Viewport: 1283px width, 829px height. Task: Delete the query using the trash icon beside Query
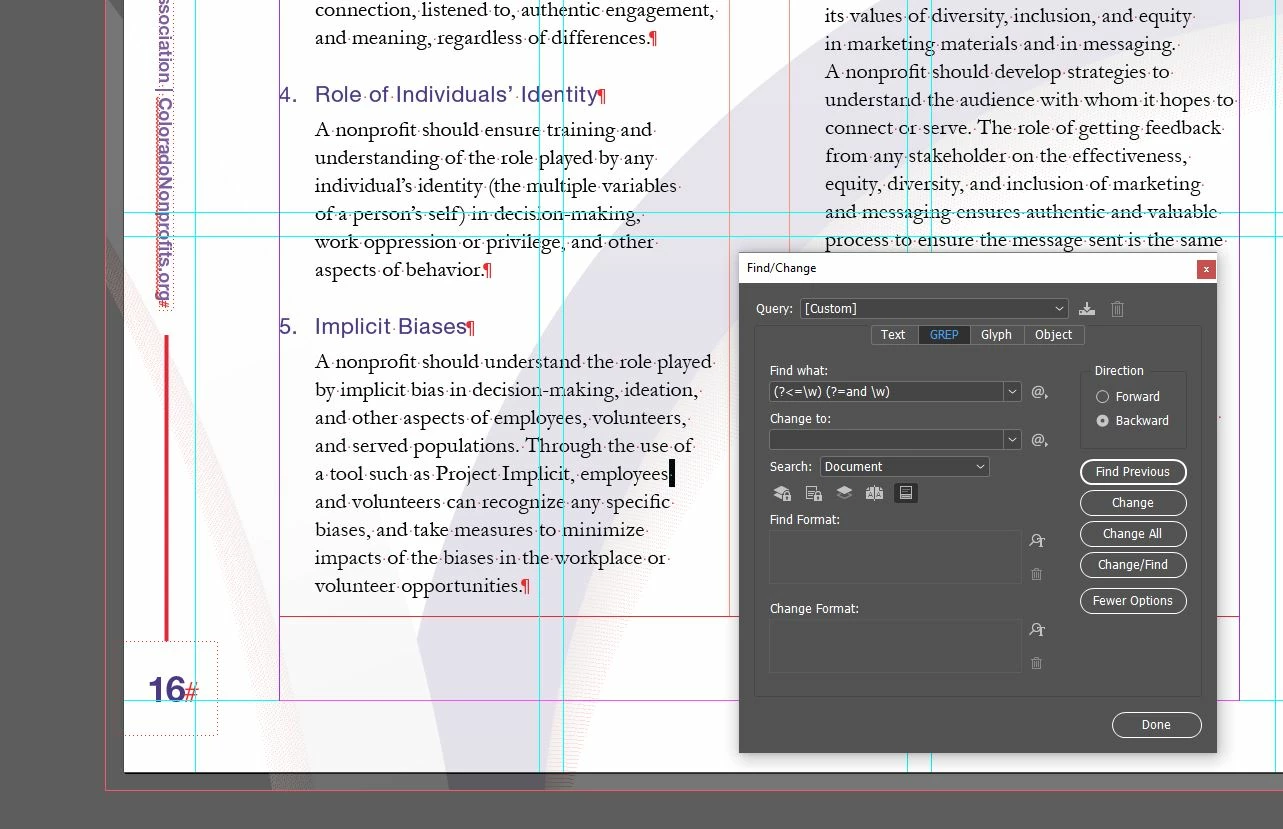[x=1118, y=309]
